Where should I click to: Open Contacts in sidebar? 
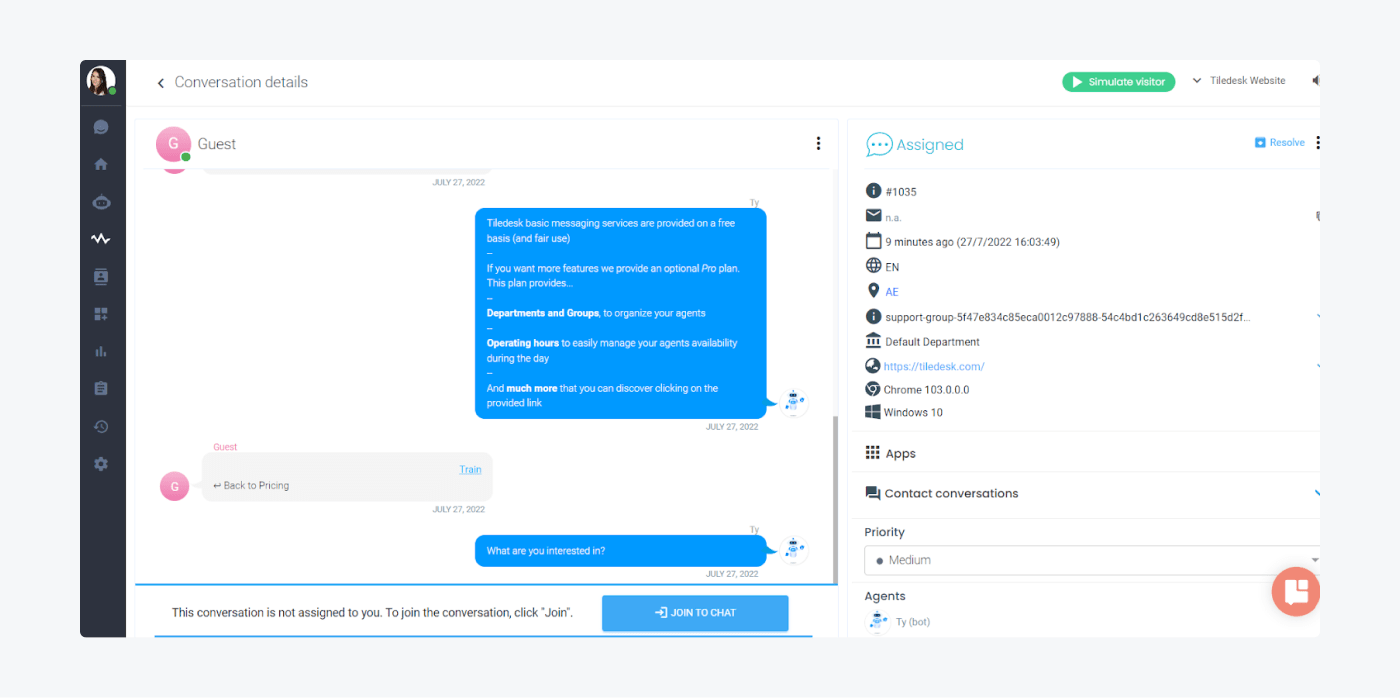[x=101, y=276]
